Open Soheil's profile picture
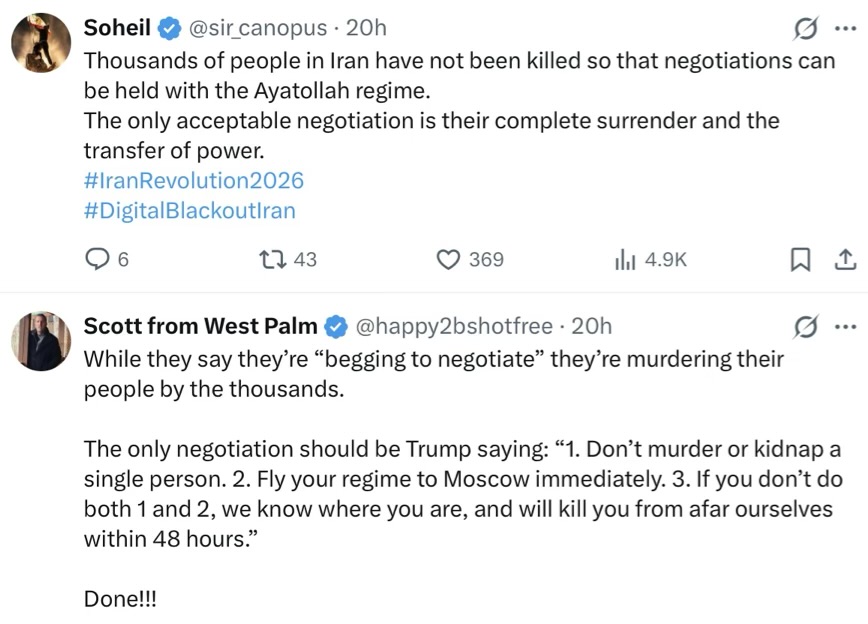 41,43
